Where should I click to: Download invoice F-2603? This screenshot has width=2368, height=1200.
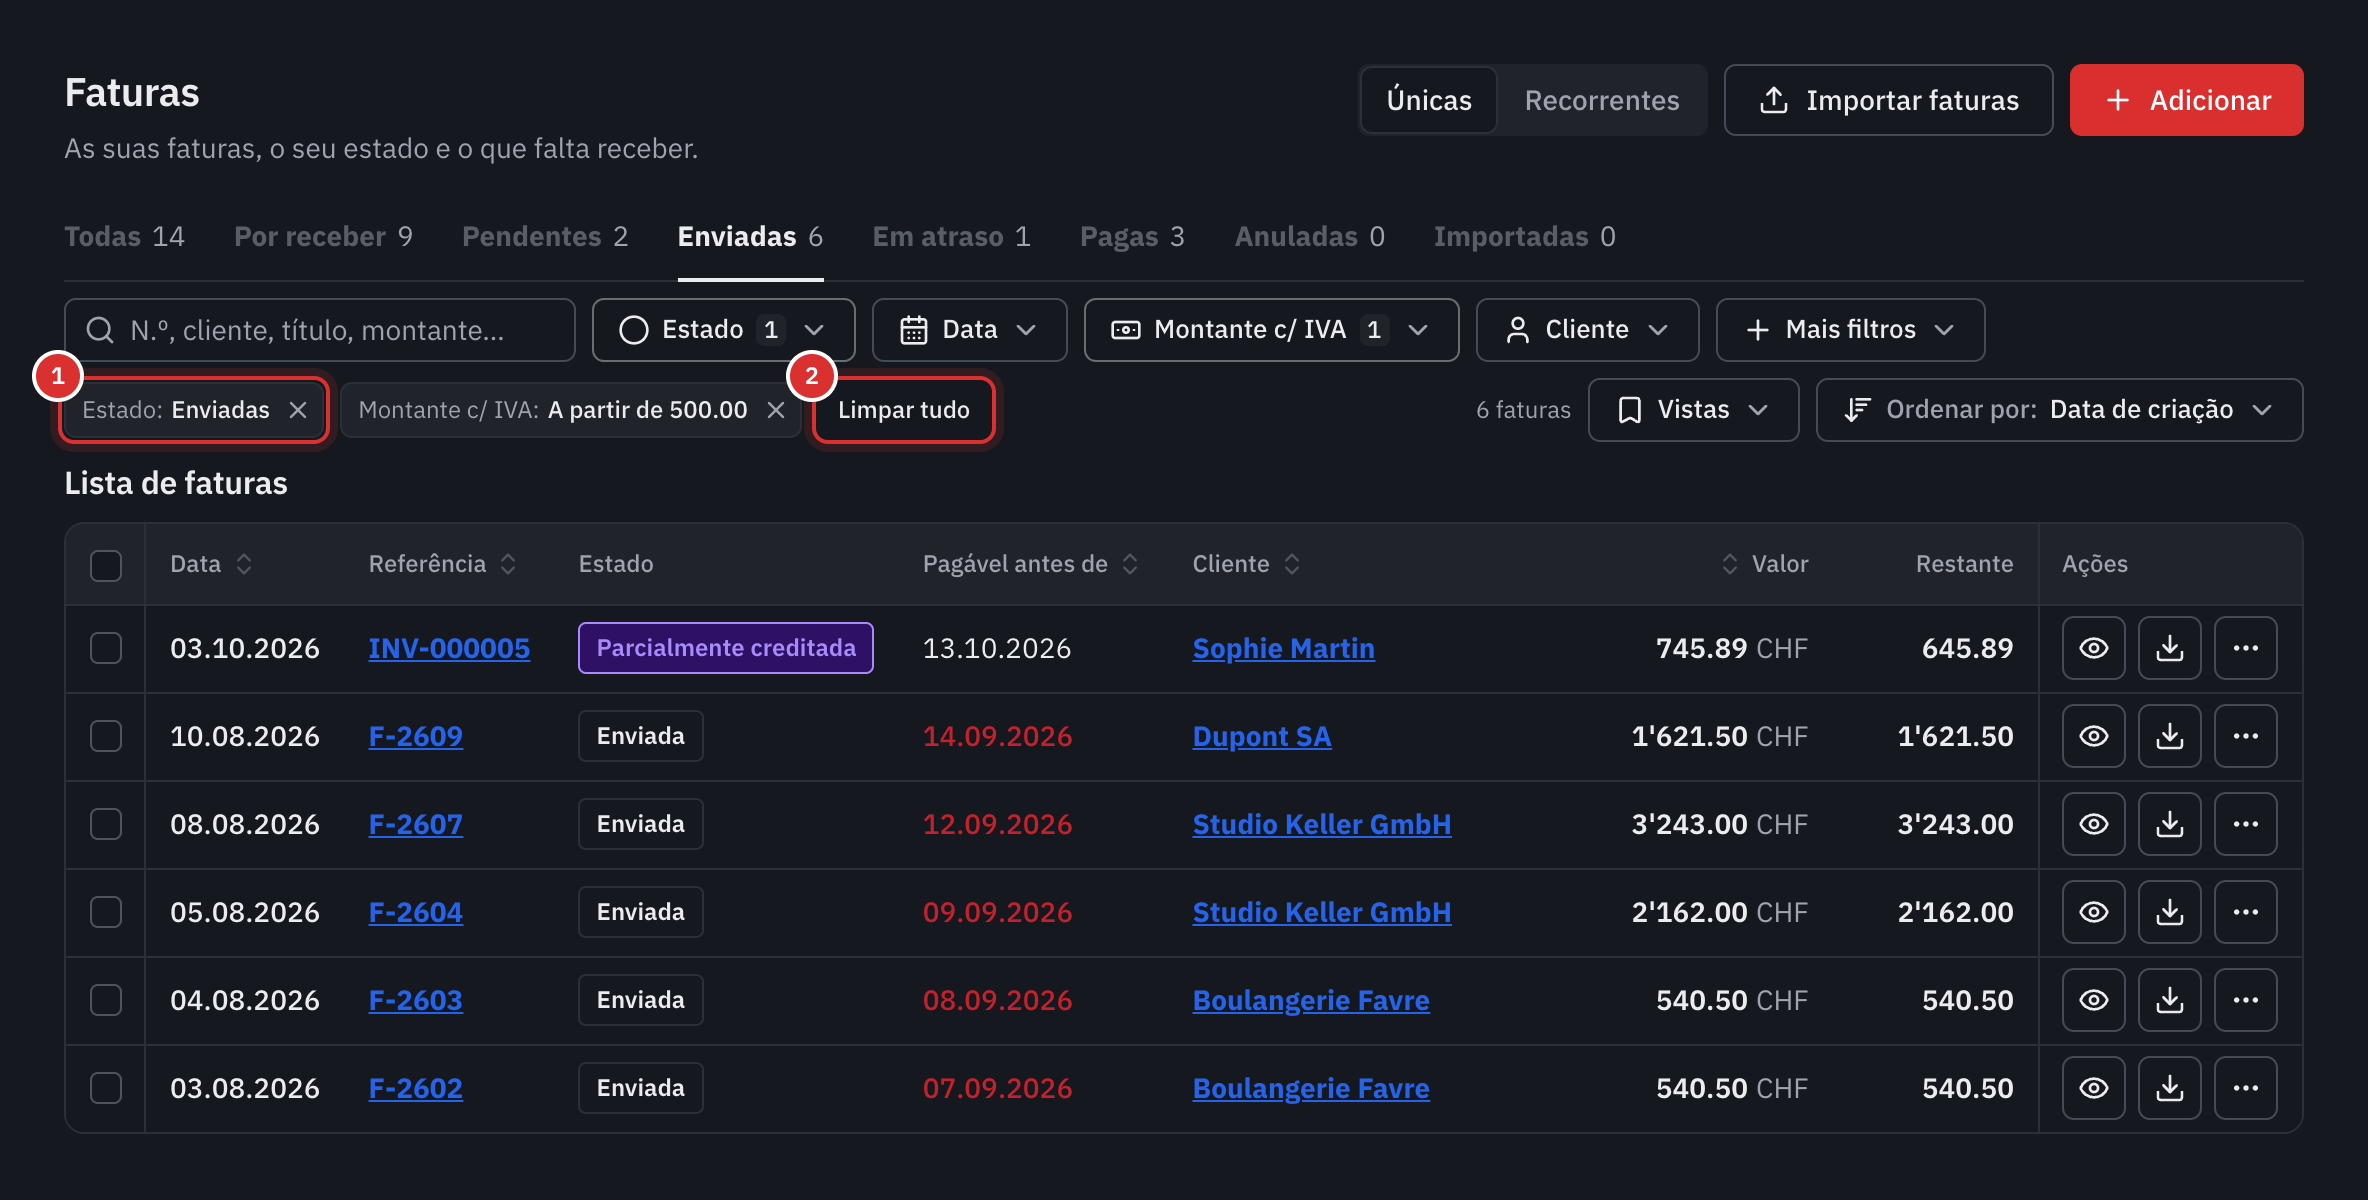2169,1000
